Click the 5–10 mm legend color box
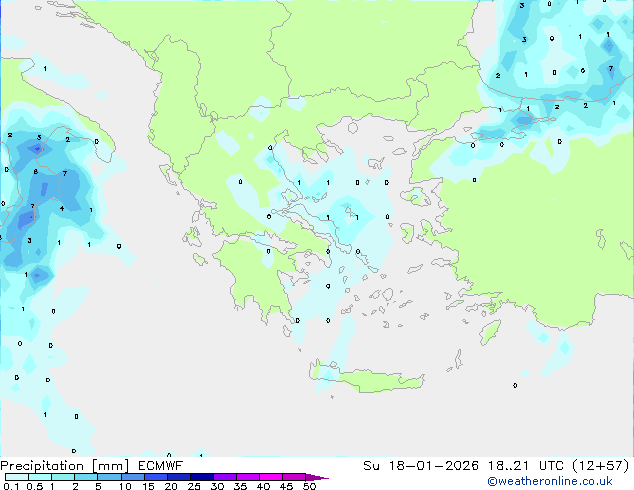The image size is (634, 490). [109, 477]
